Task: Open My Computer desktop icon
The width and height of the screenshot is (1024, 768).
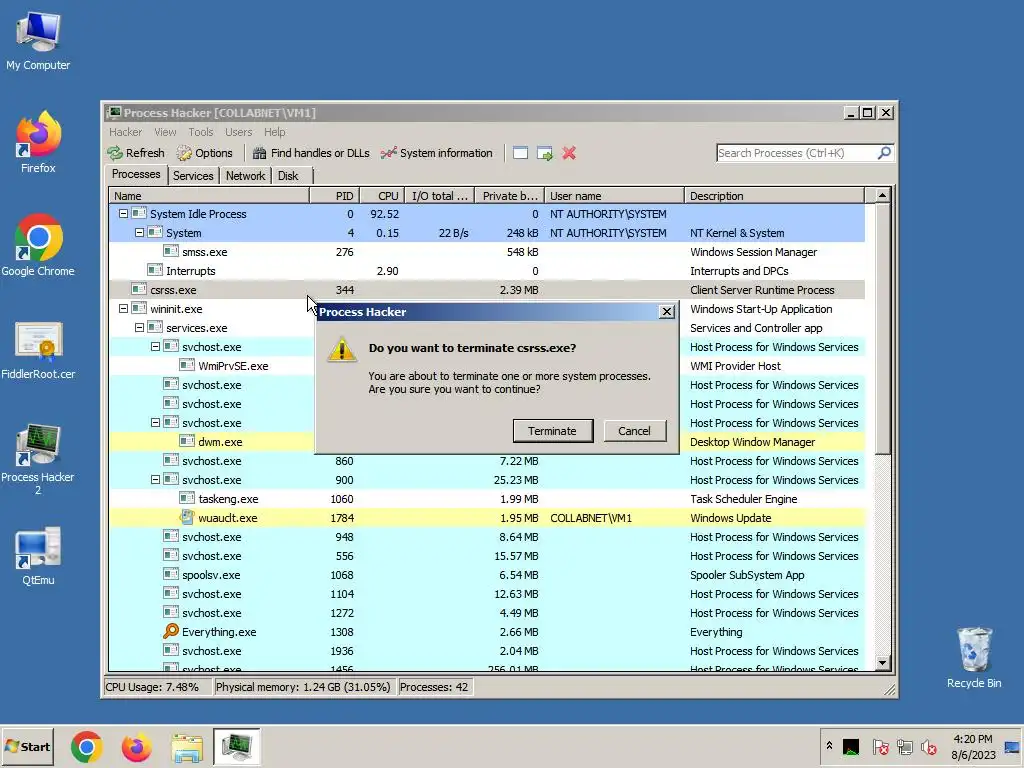Action: point(38,42)
